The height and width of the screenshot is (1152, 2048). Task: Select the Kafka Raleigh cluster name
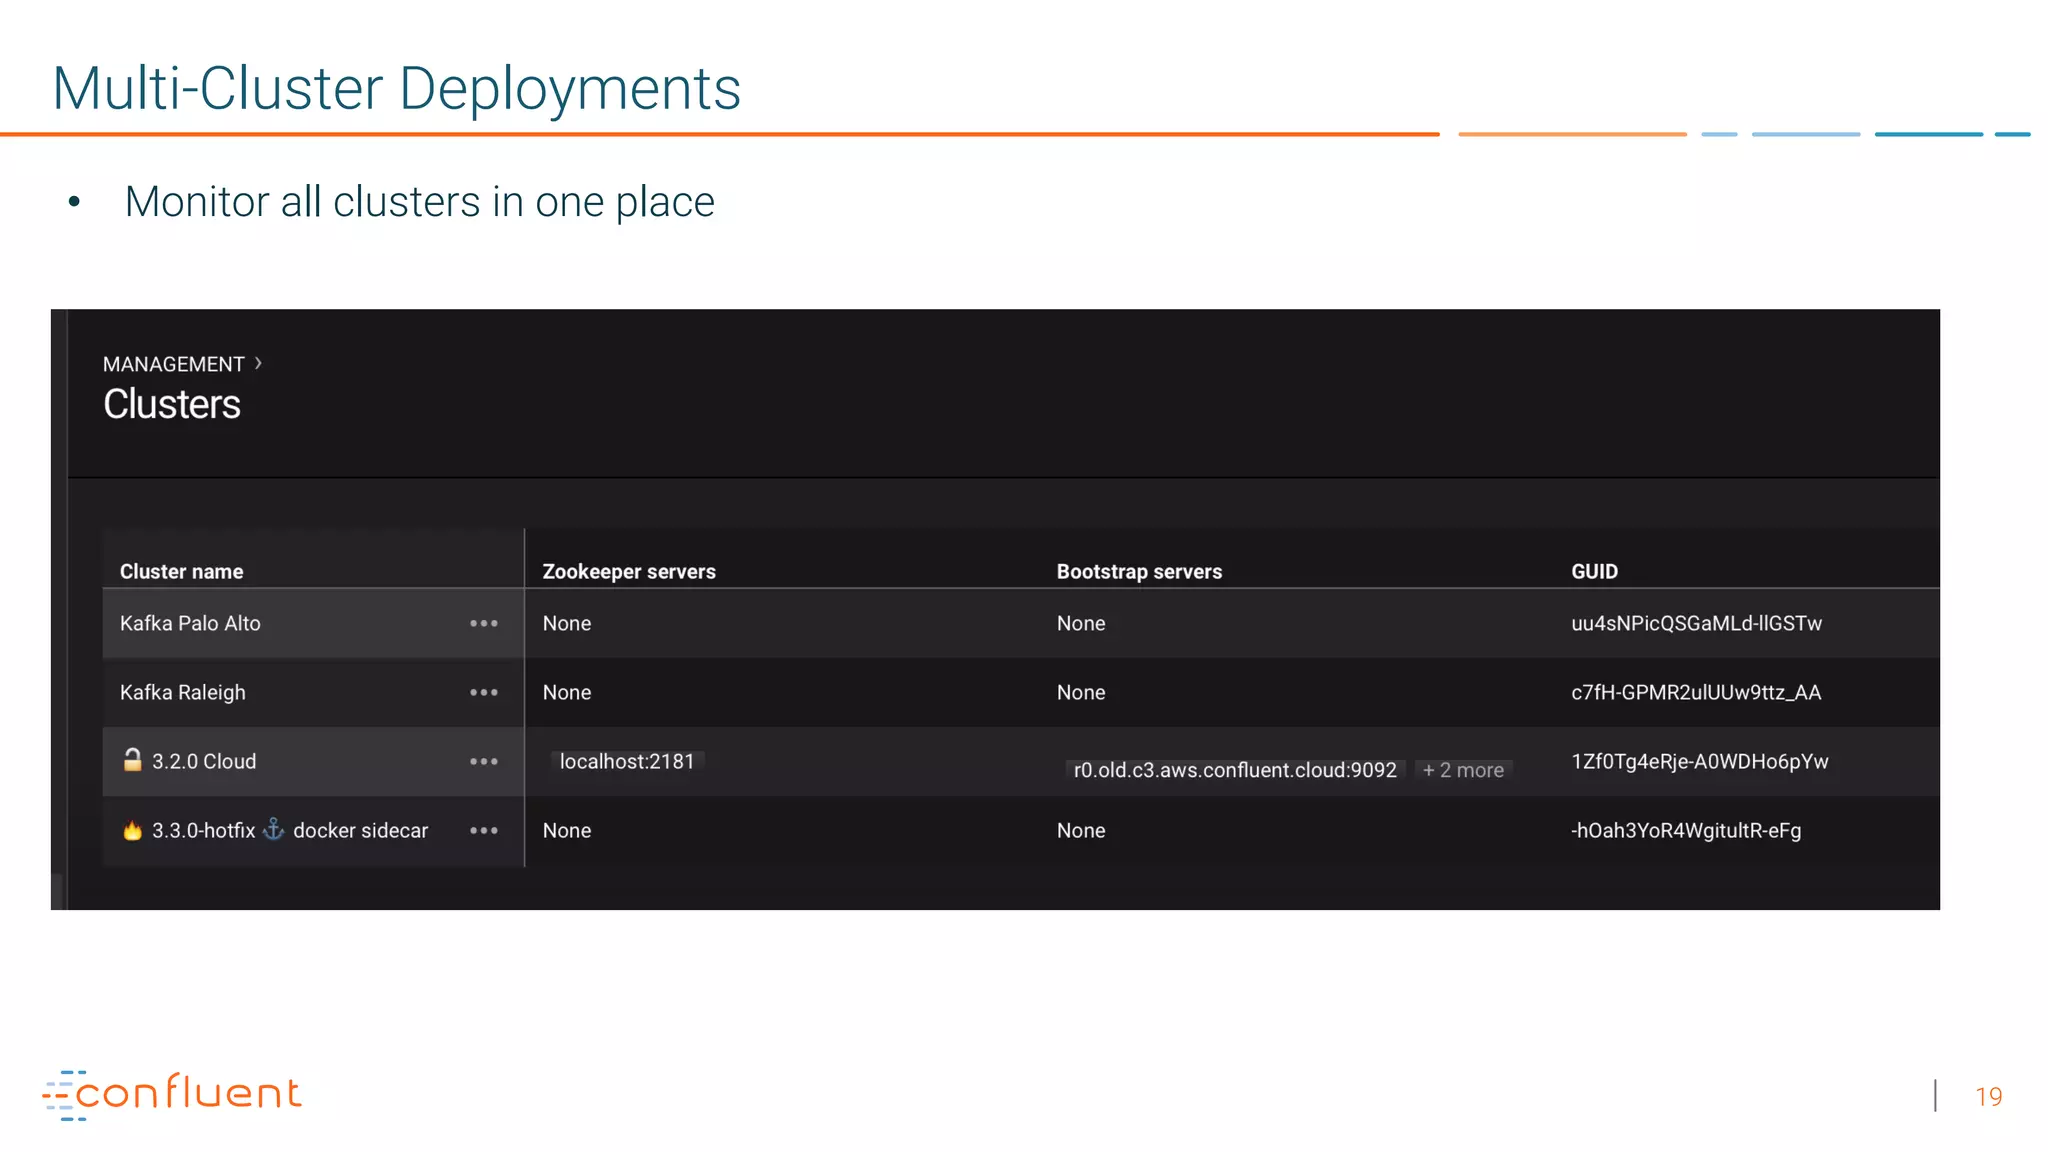[x=182, y=692]
